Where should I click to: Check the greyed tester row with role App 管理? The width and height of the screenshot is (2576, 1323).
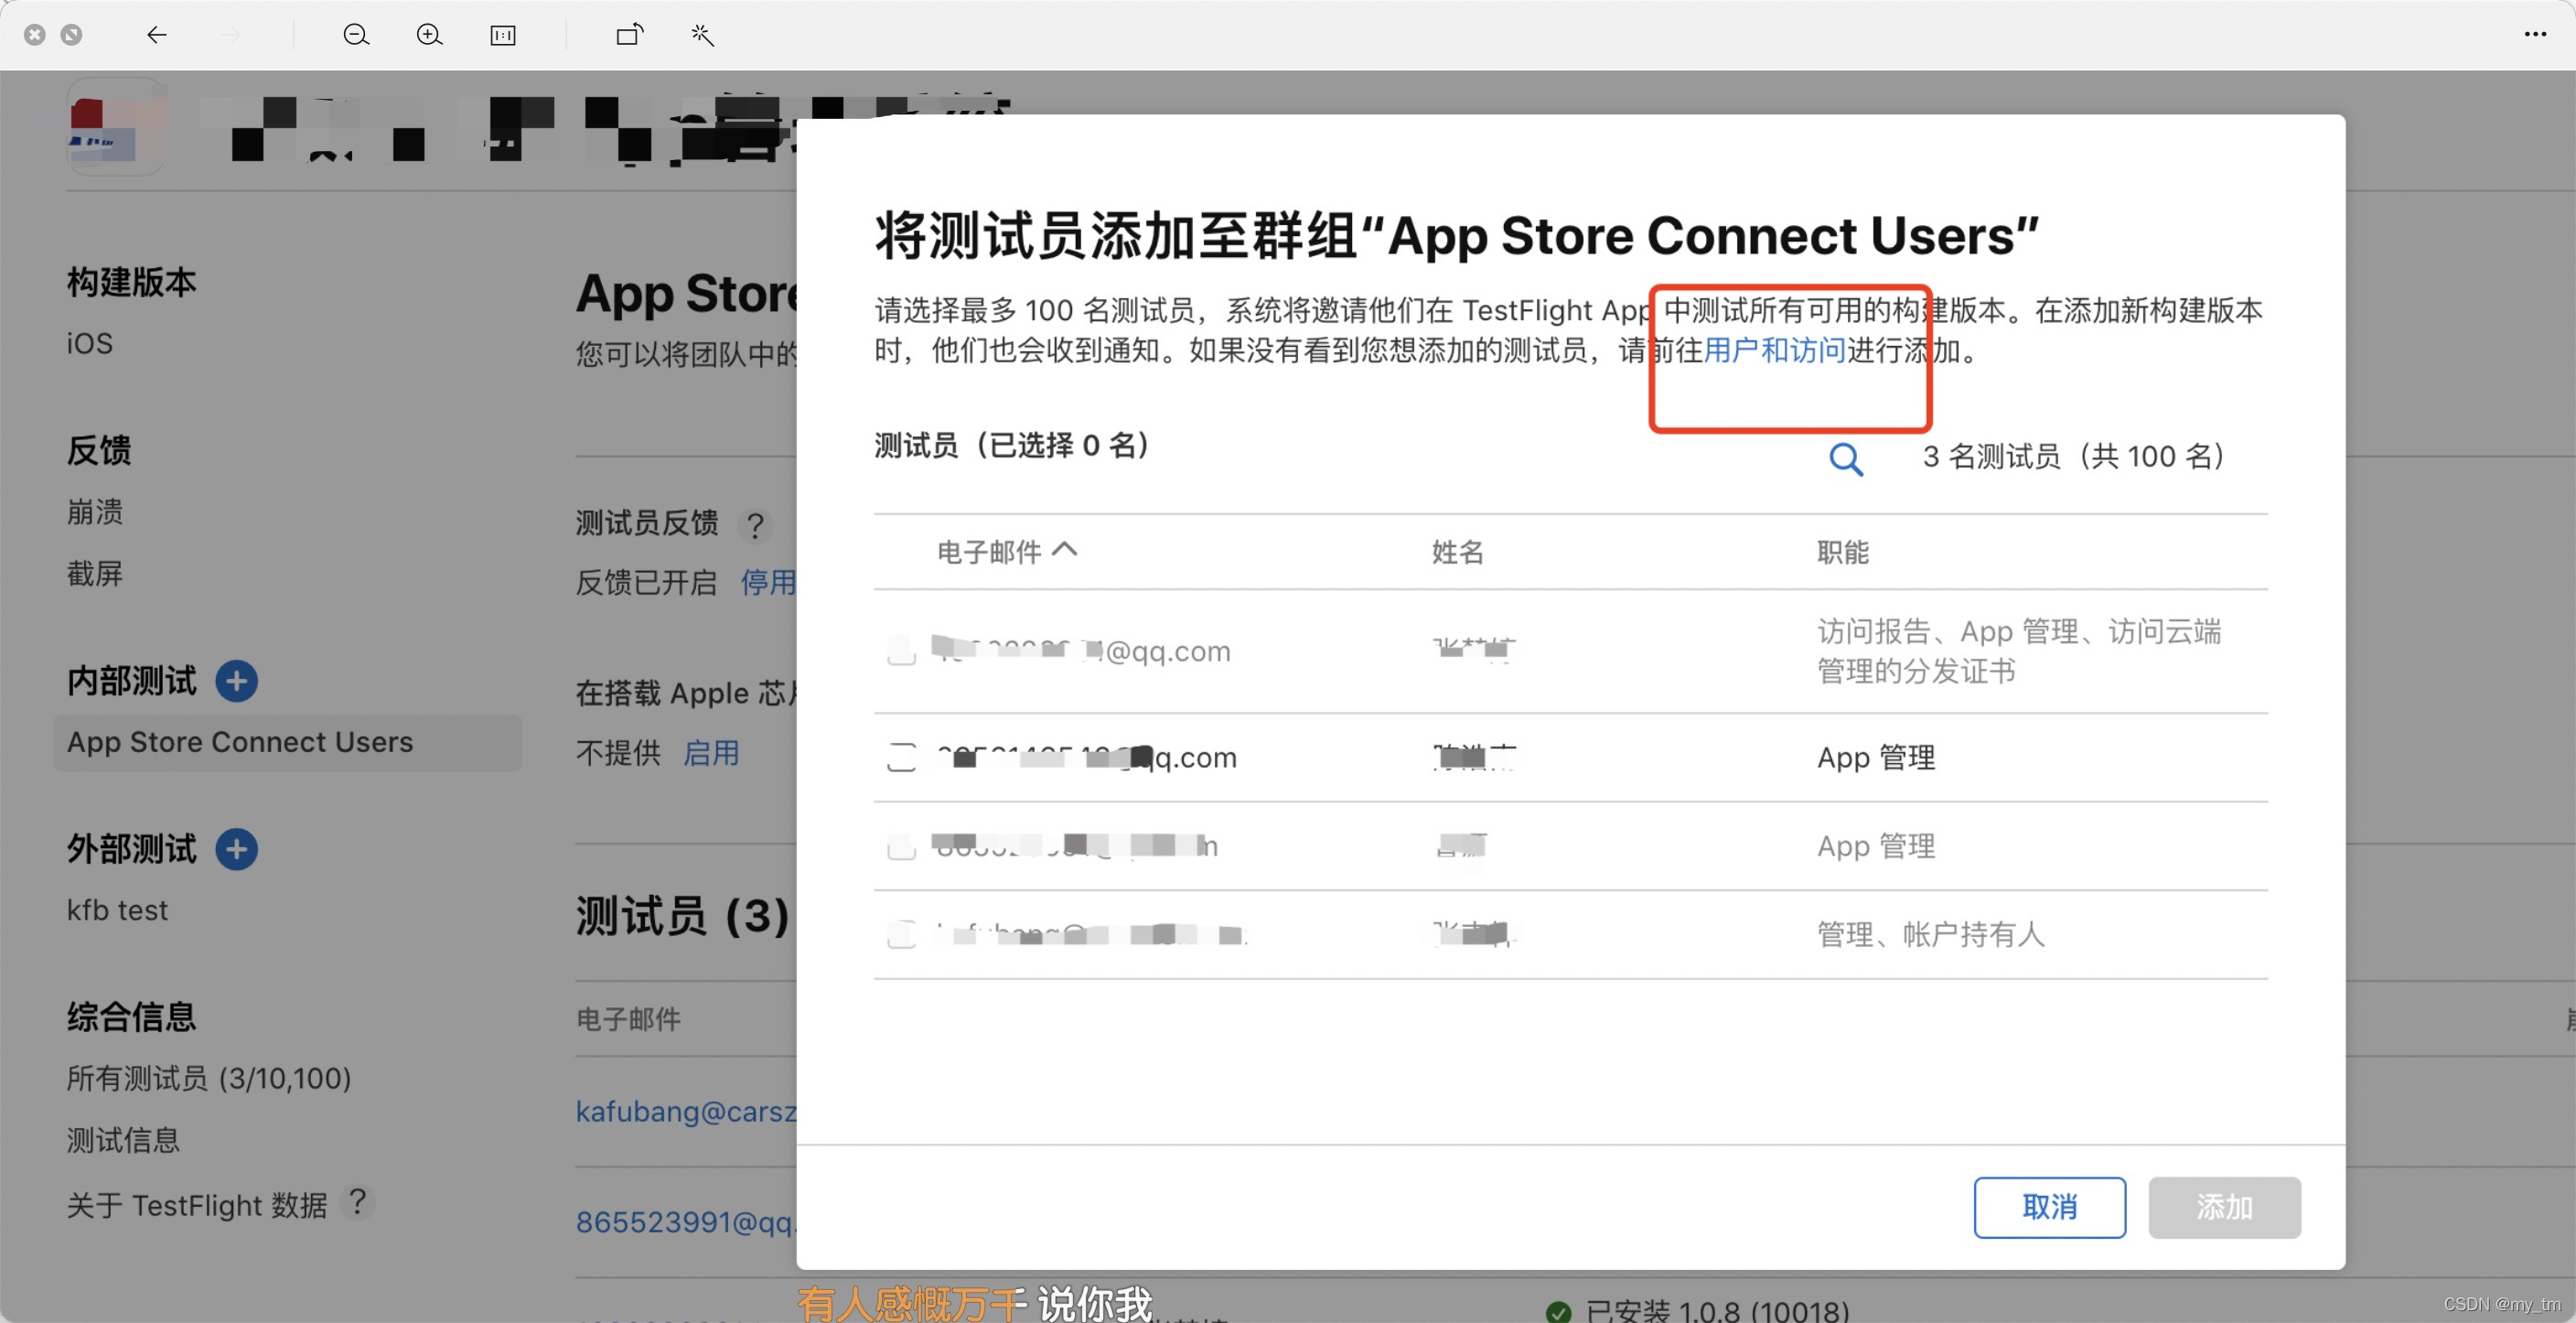point(901,846)
